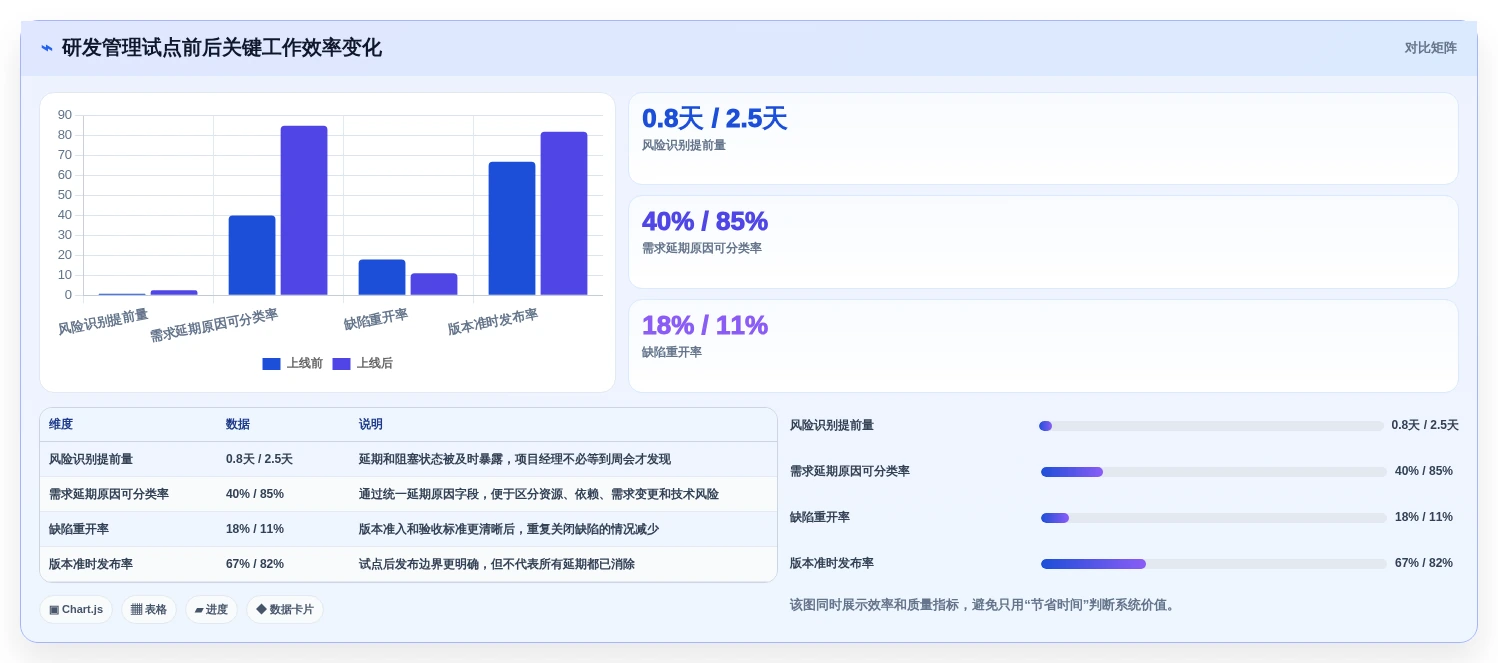This screenshot has height=663, width=1498.
Task: Click the description starting 版本准入和验收标准更清晰后
Action: pyautogui.click(x=509, y=530)
